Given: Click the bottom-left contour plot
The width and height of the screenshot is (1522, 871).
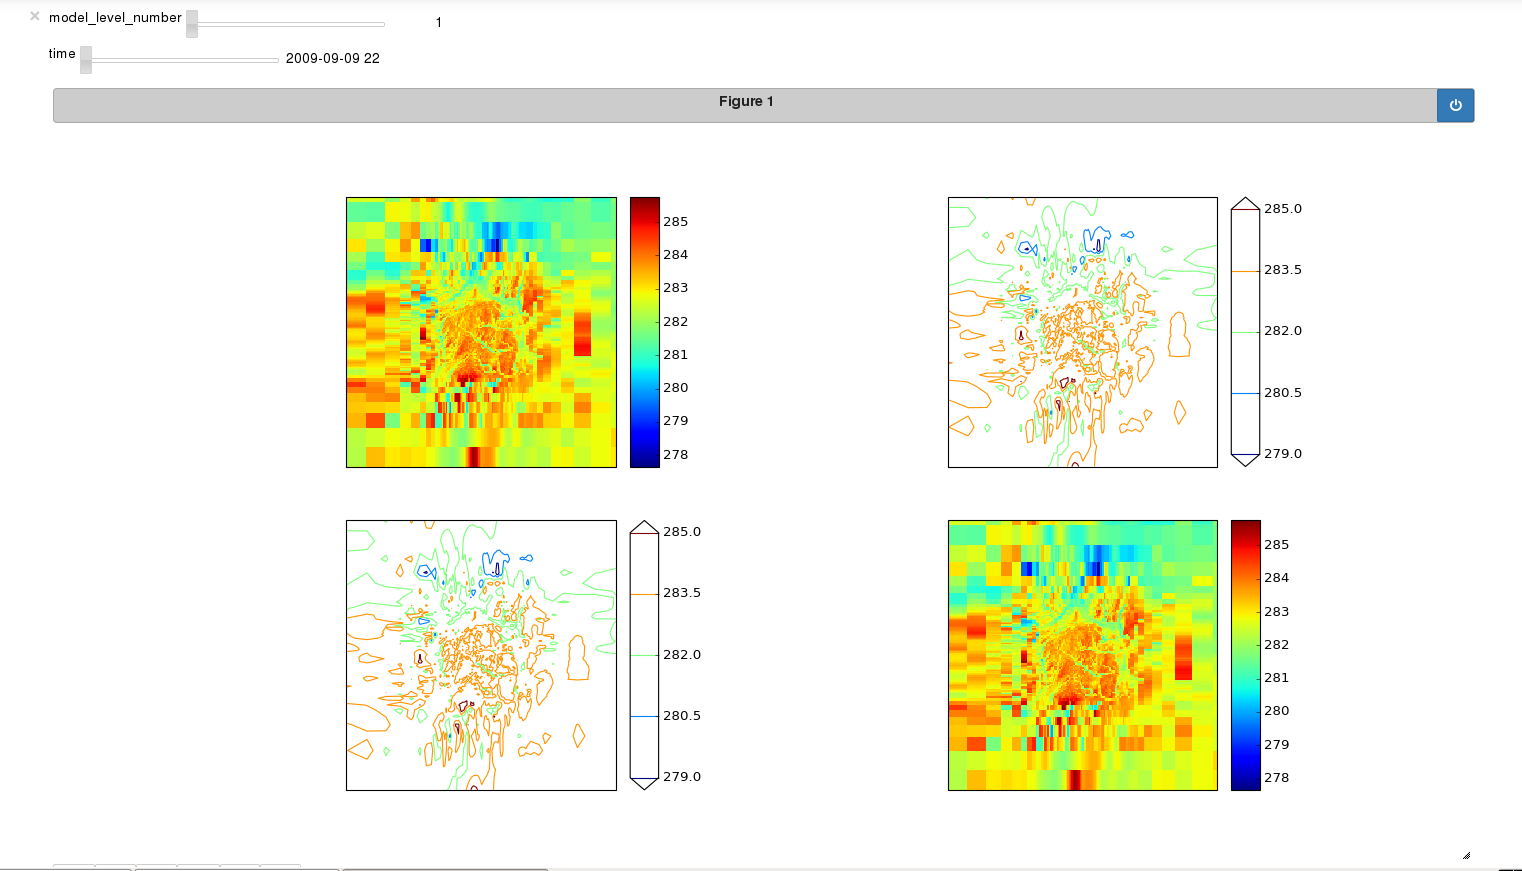Looking at the screenshot, I should tap(481, 655).
